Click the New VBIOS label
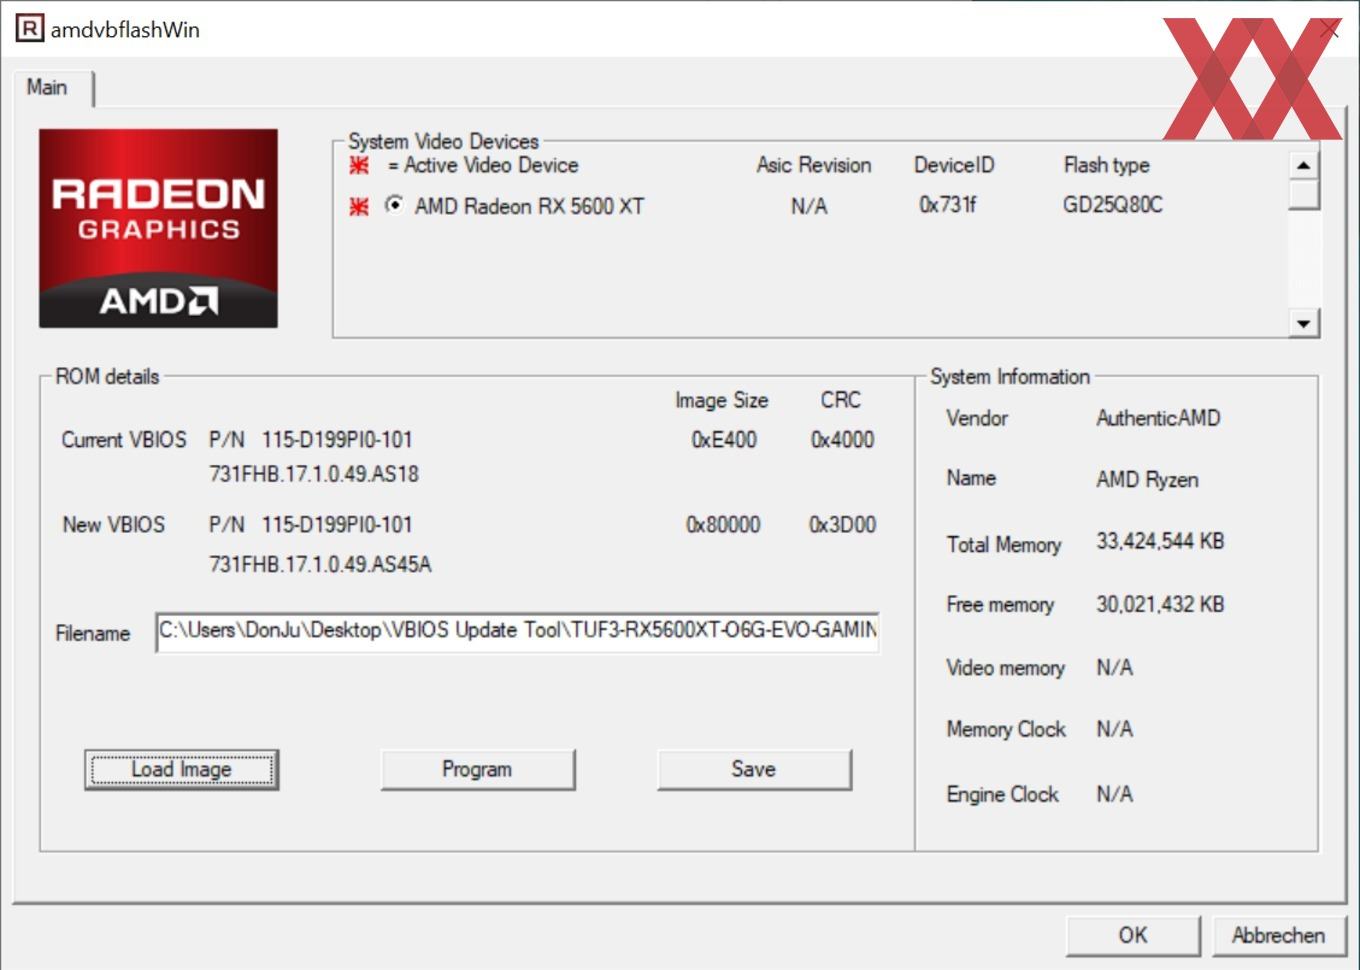1360x970 pixels. point(114,525)
